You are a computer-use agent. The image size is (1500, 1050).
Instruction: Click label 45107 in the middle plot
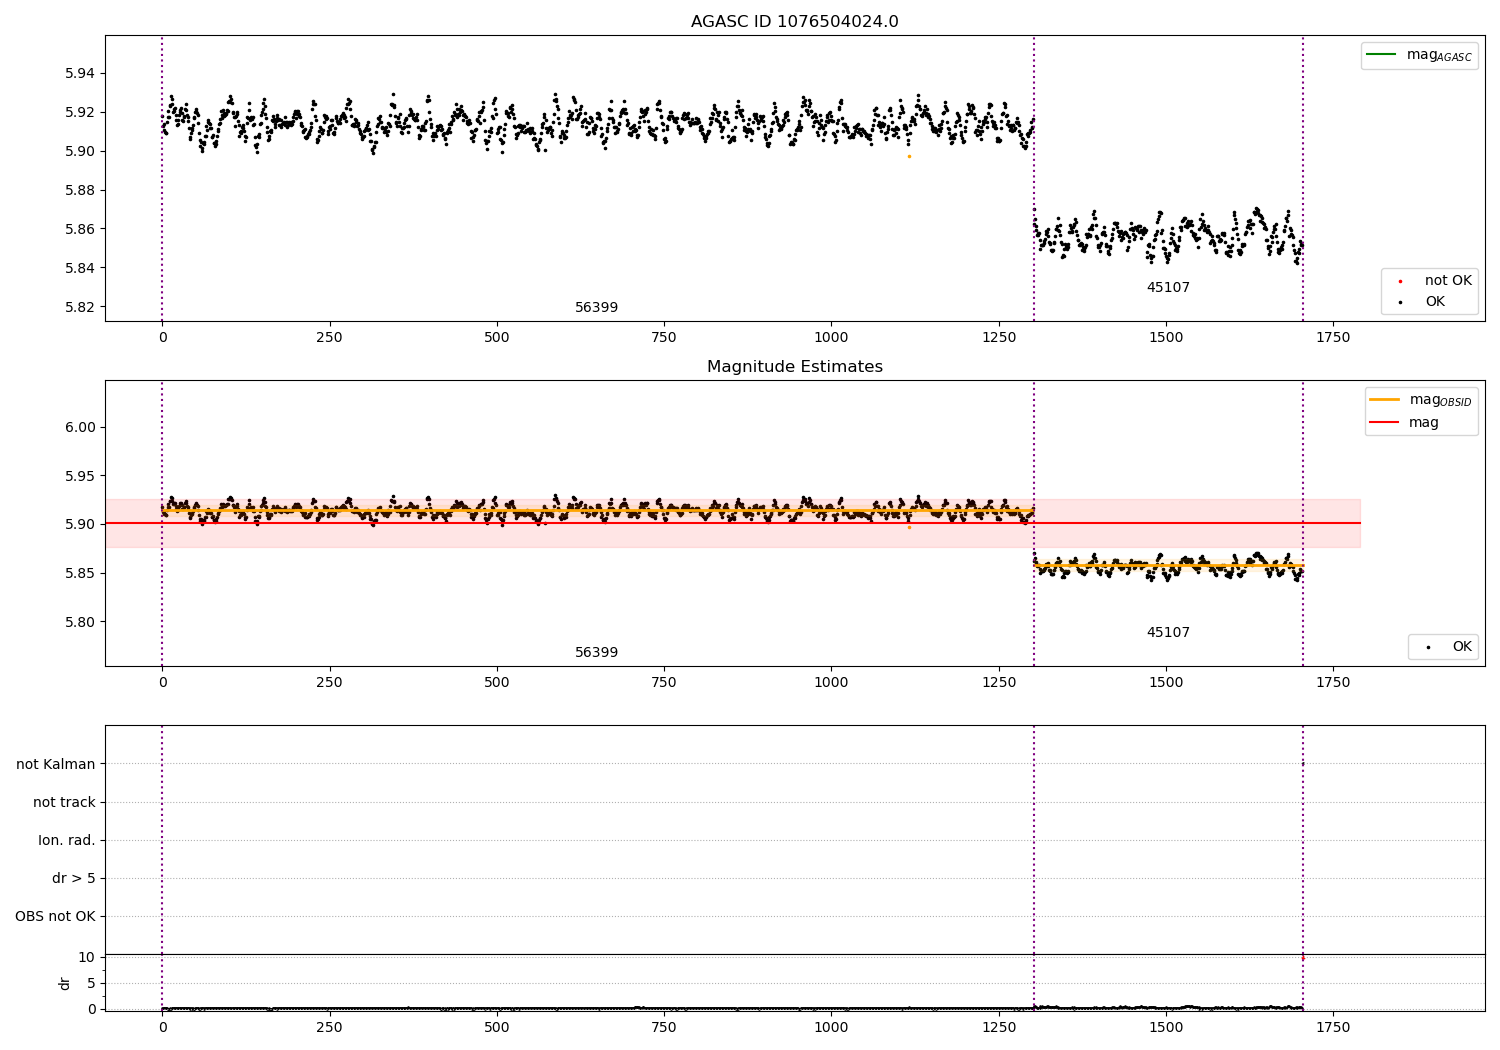point(1168,633)
